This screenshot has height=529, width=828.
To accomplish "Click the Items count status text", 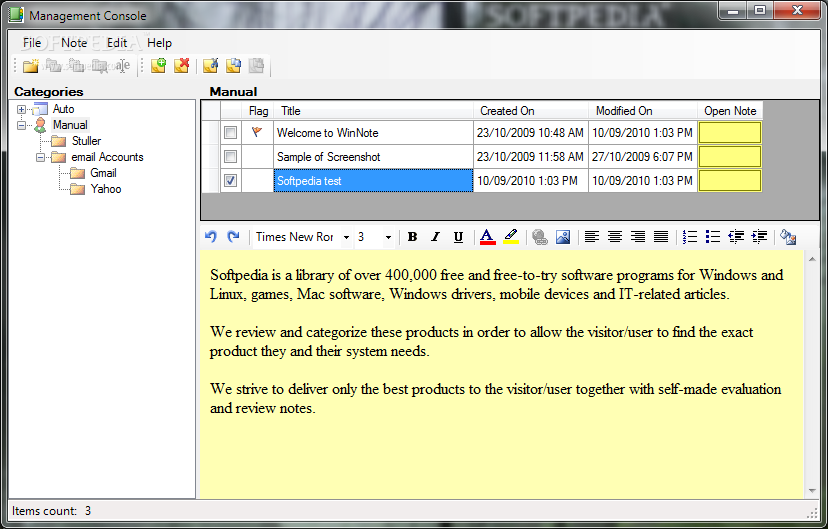I will 52,511.
